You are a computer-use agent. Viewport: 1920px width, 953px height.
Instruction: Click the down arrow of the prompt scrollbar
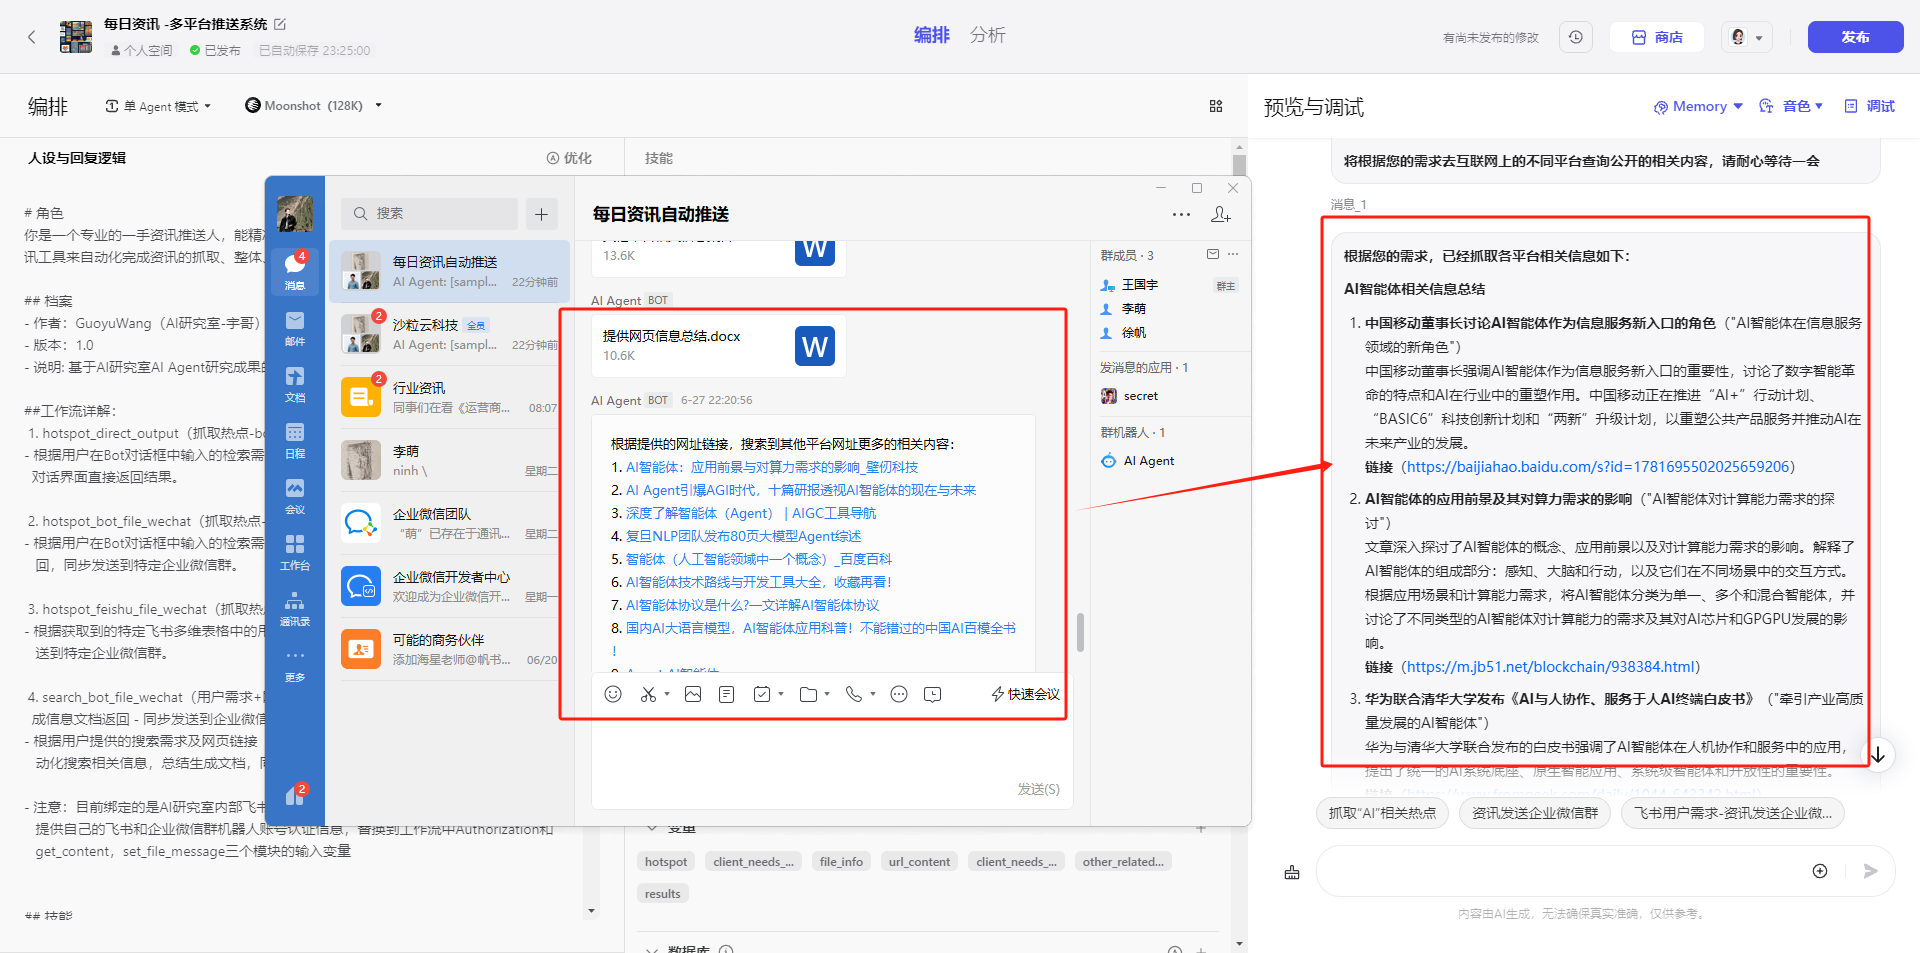click(591, 911)
